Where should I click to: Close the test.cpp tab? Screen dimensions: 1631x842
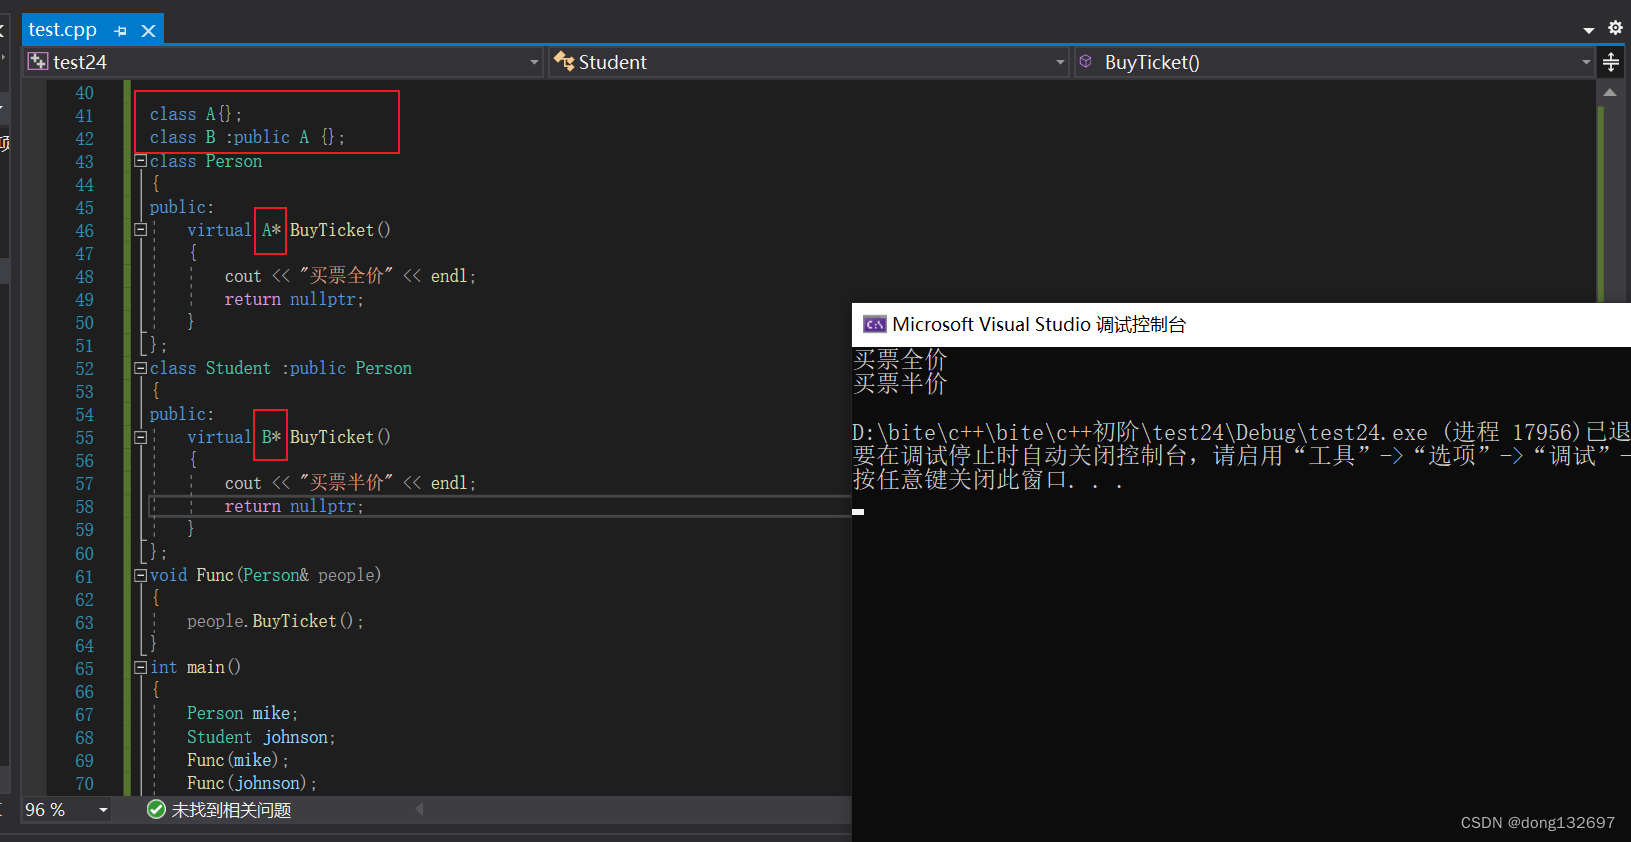[149, 31]
